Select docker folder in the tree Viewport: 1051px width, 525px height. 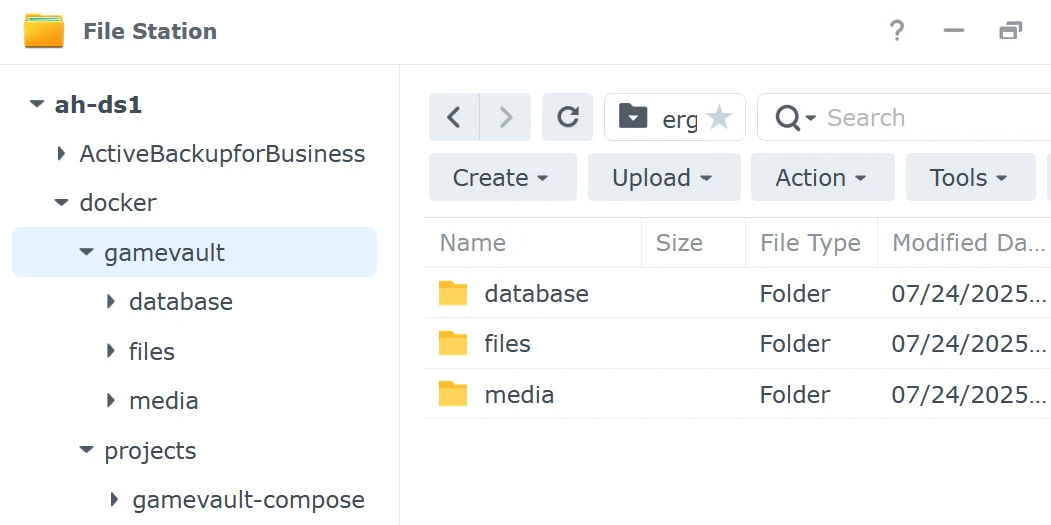118,202
